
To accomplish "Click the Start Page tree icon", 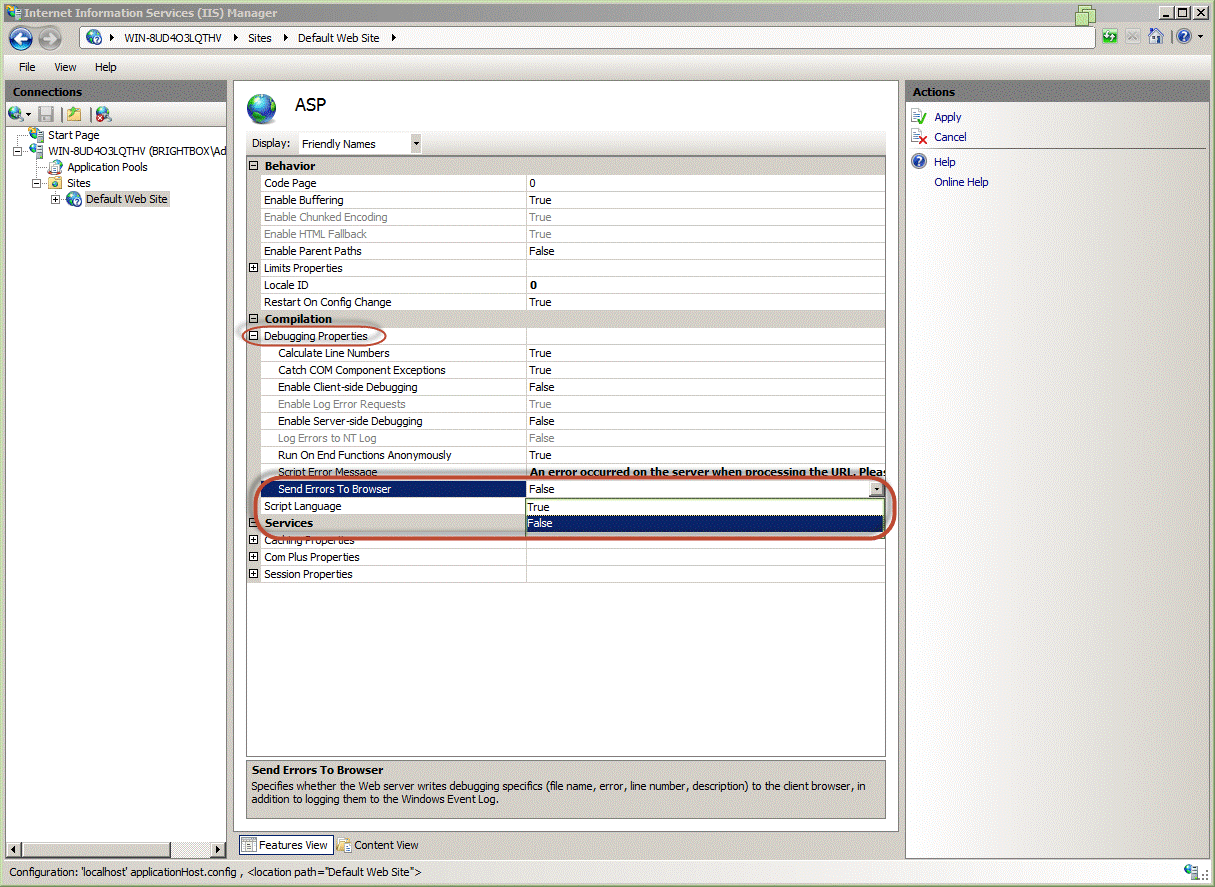I will (x=37, y=134).
